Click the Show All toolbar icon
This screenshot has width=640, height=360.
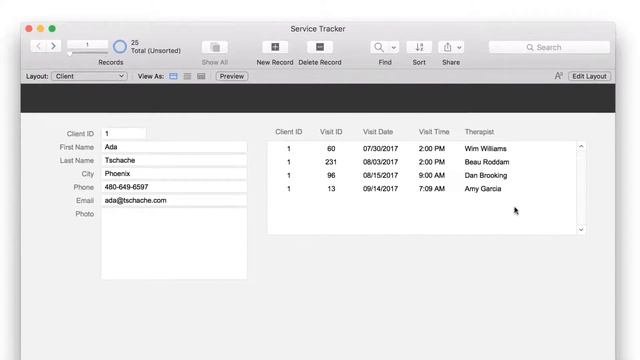215,47
